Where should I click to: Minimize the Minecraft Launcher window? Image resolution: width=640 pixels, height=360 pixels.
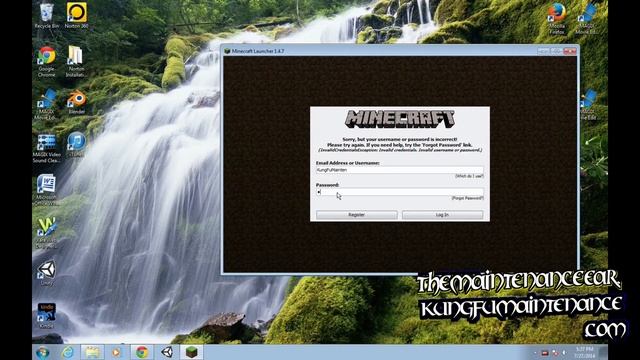[543, 51]
